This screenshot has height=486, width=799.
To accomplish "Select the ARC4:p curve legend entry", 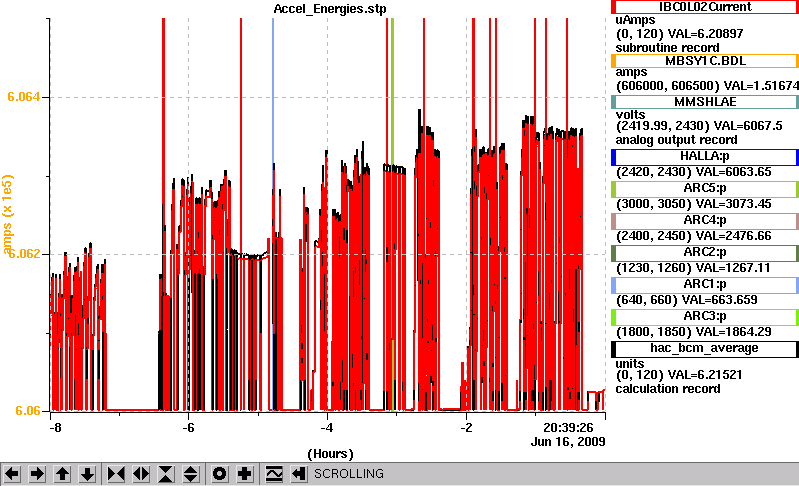I will click(x=705, y=221).
